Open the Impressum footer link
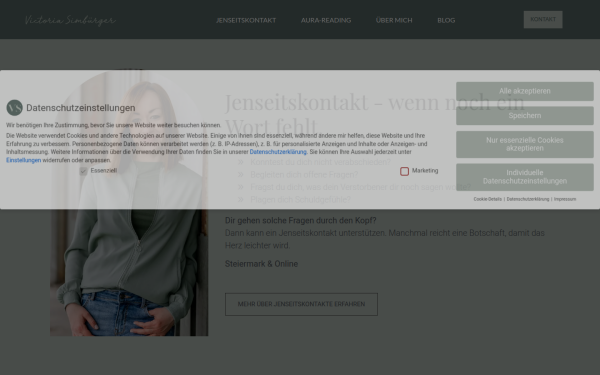This screenshot has width=600, height=375. point(565,199)
